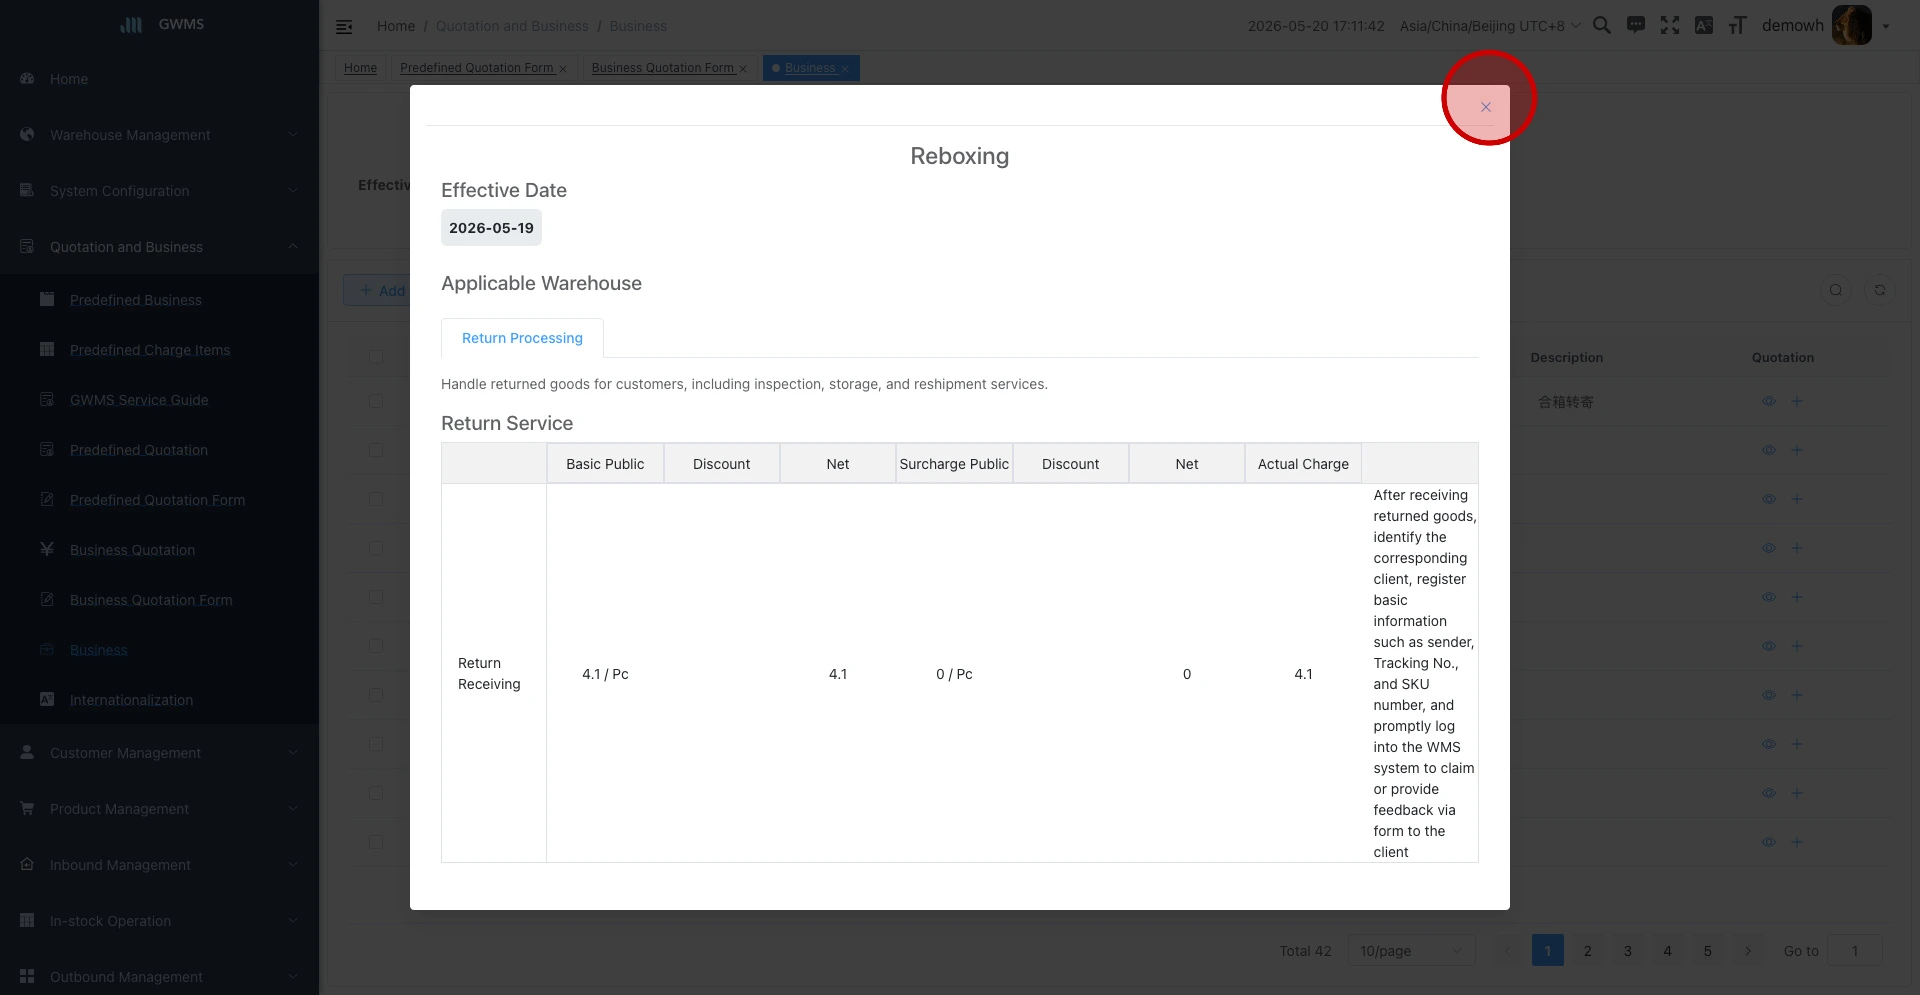Select the Return Processing warehouse tab
Image resolution: width=1920 pixels, height=995 pixels.
[x=522, y=338]
